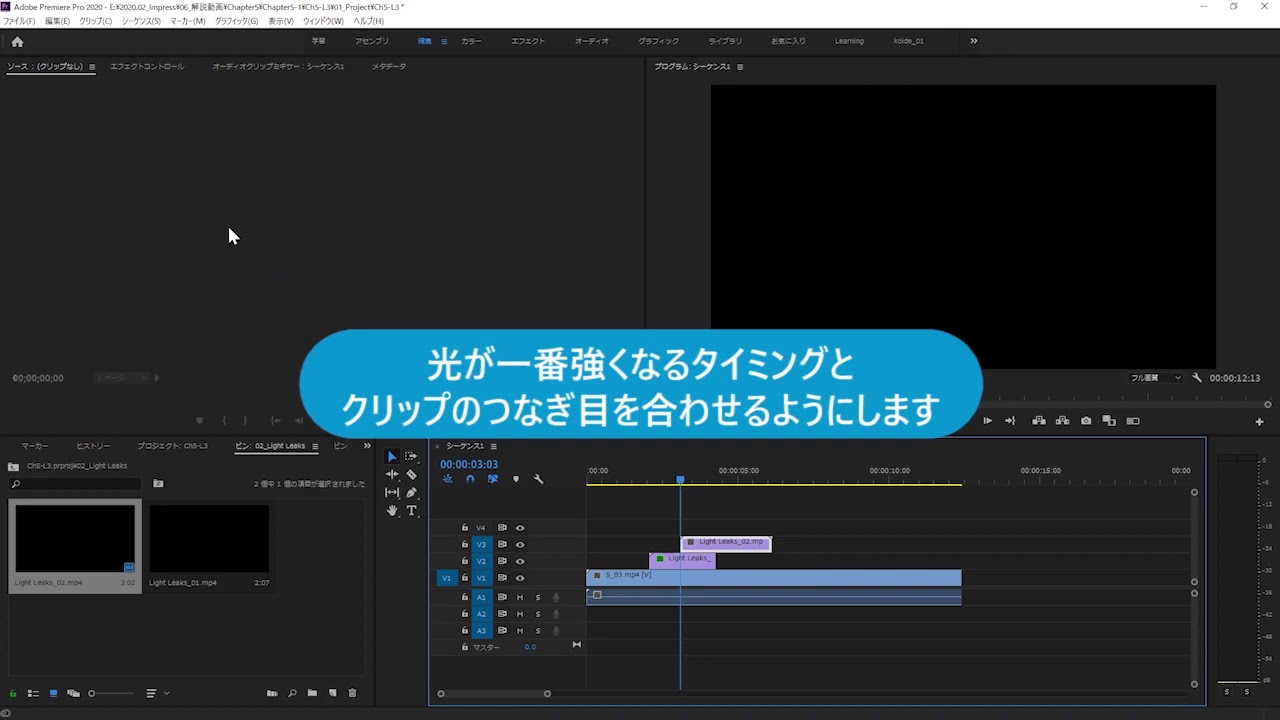The image size is (1280, 720).
Task: Switch to オーディオ workspace
Action: pyautogui.click(x=592, y=41)
